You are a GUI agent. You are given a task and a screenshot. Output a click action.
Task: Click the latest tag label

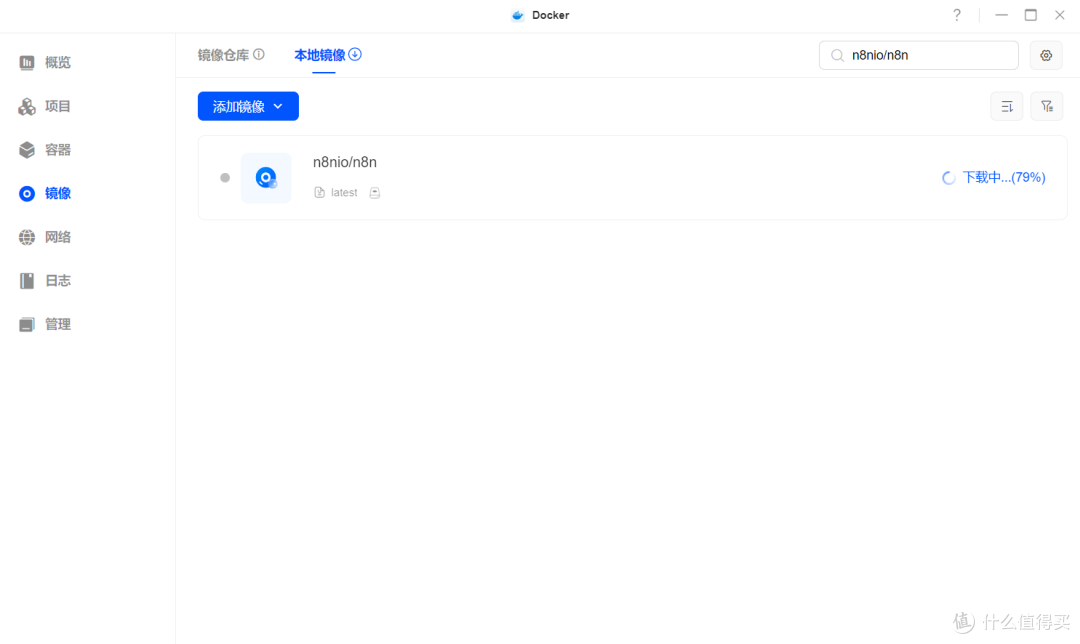344,193
